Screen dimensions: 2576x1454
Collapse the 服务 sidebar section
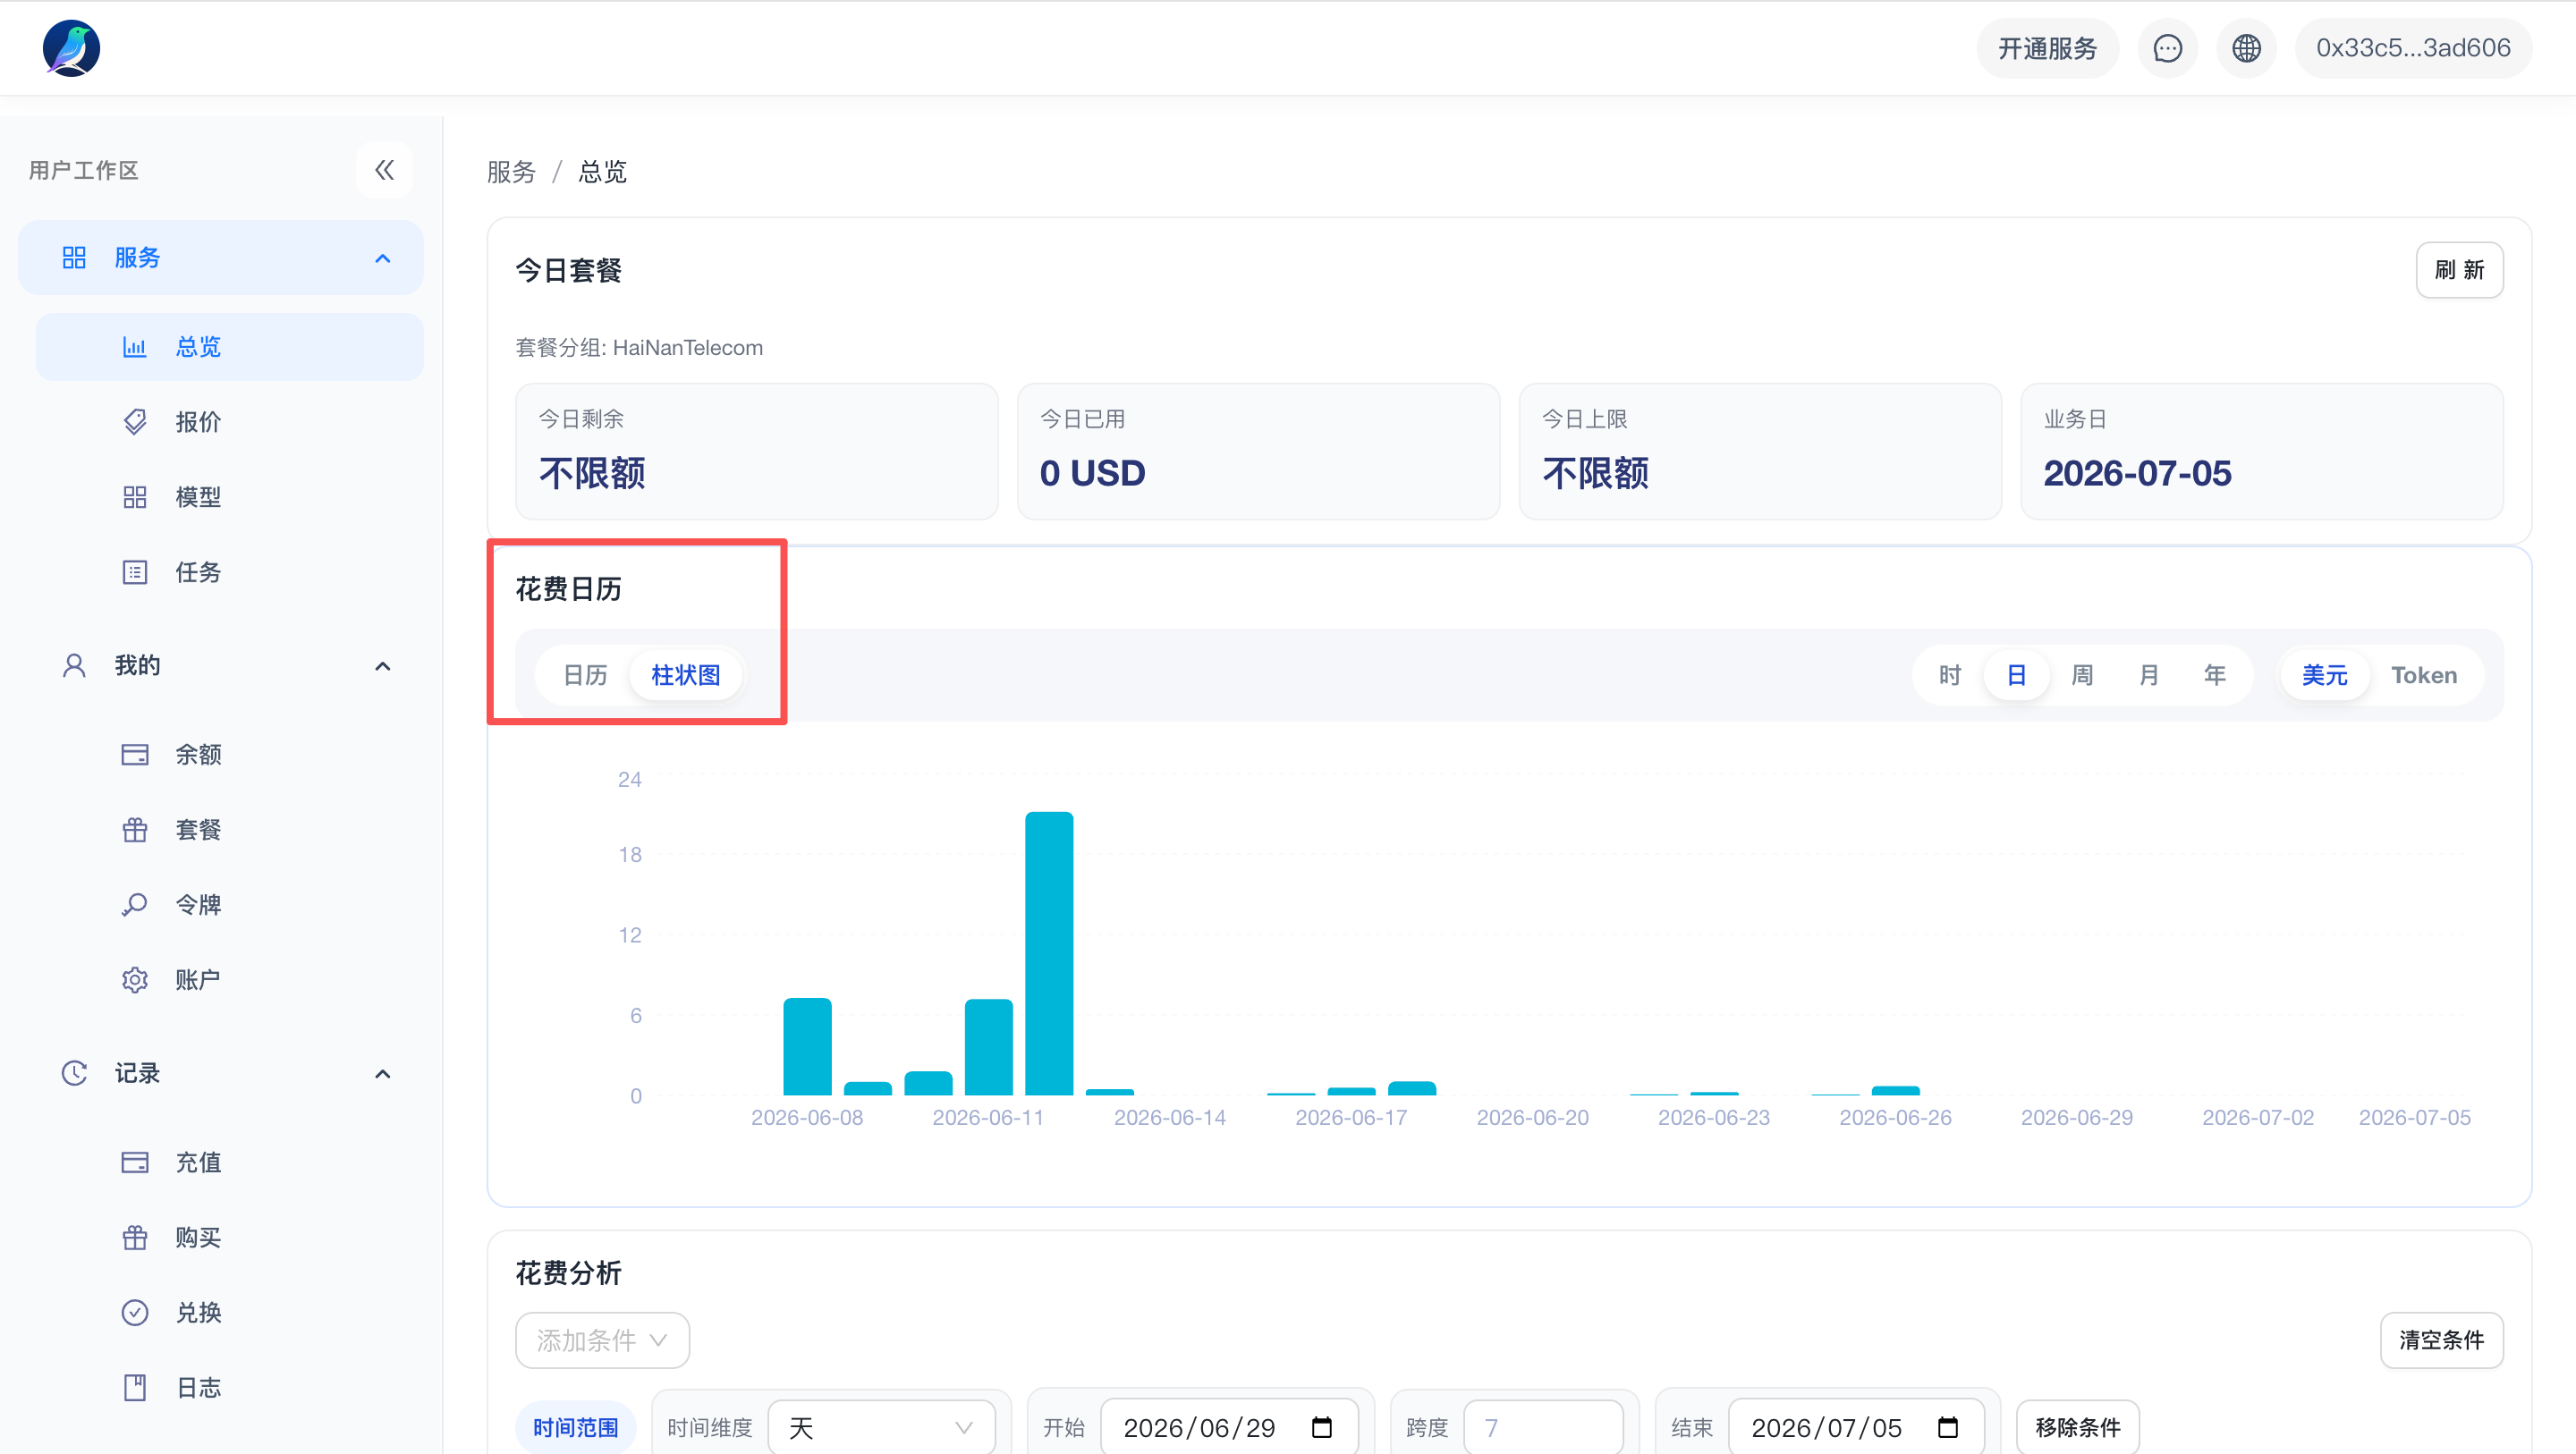[x=382, y=258]
